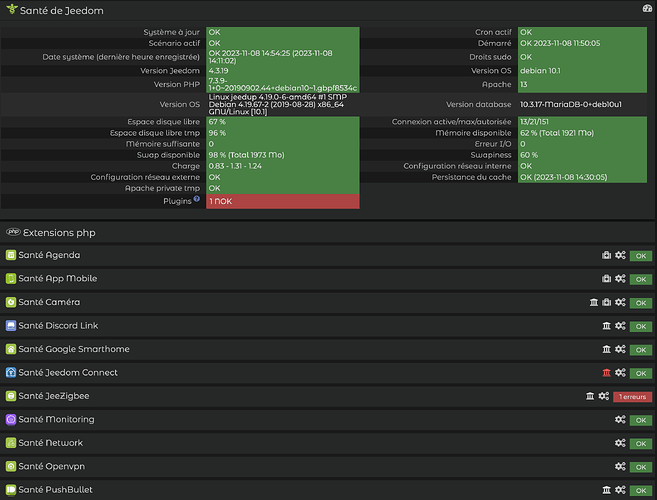Click the gears icon in Santé JeeZigbee row
The image size is (657, 500).
604,396
